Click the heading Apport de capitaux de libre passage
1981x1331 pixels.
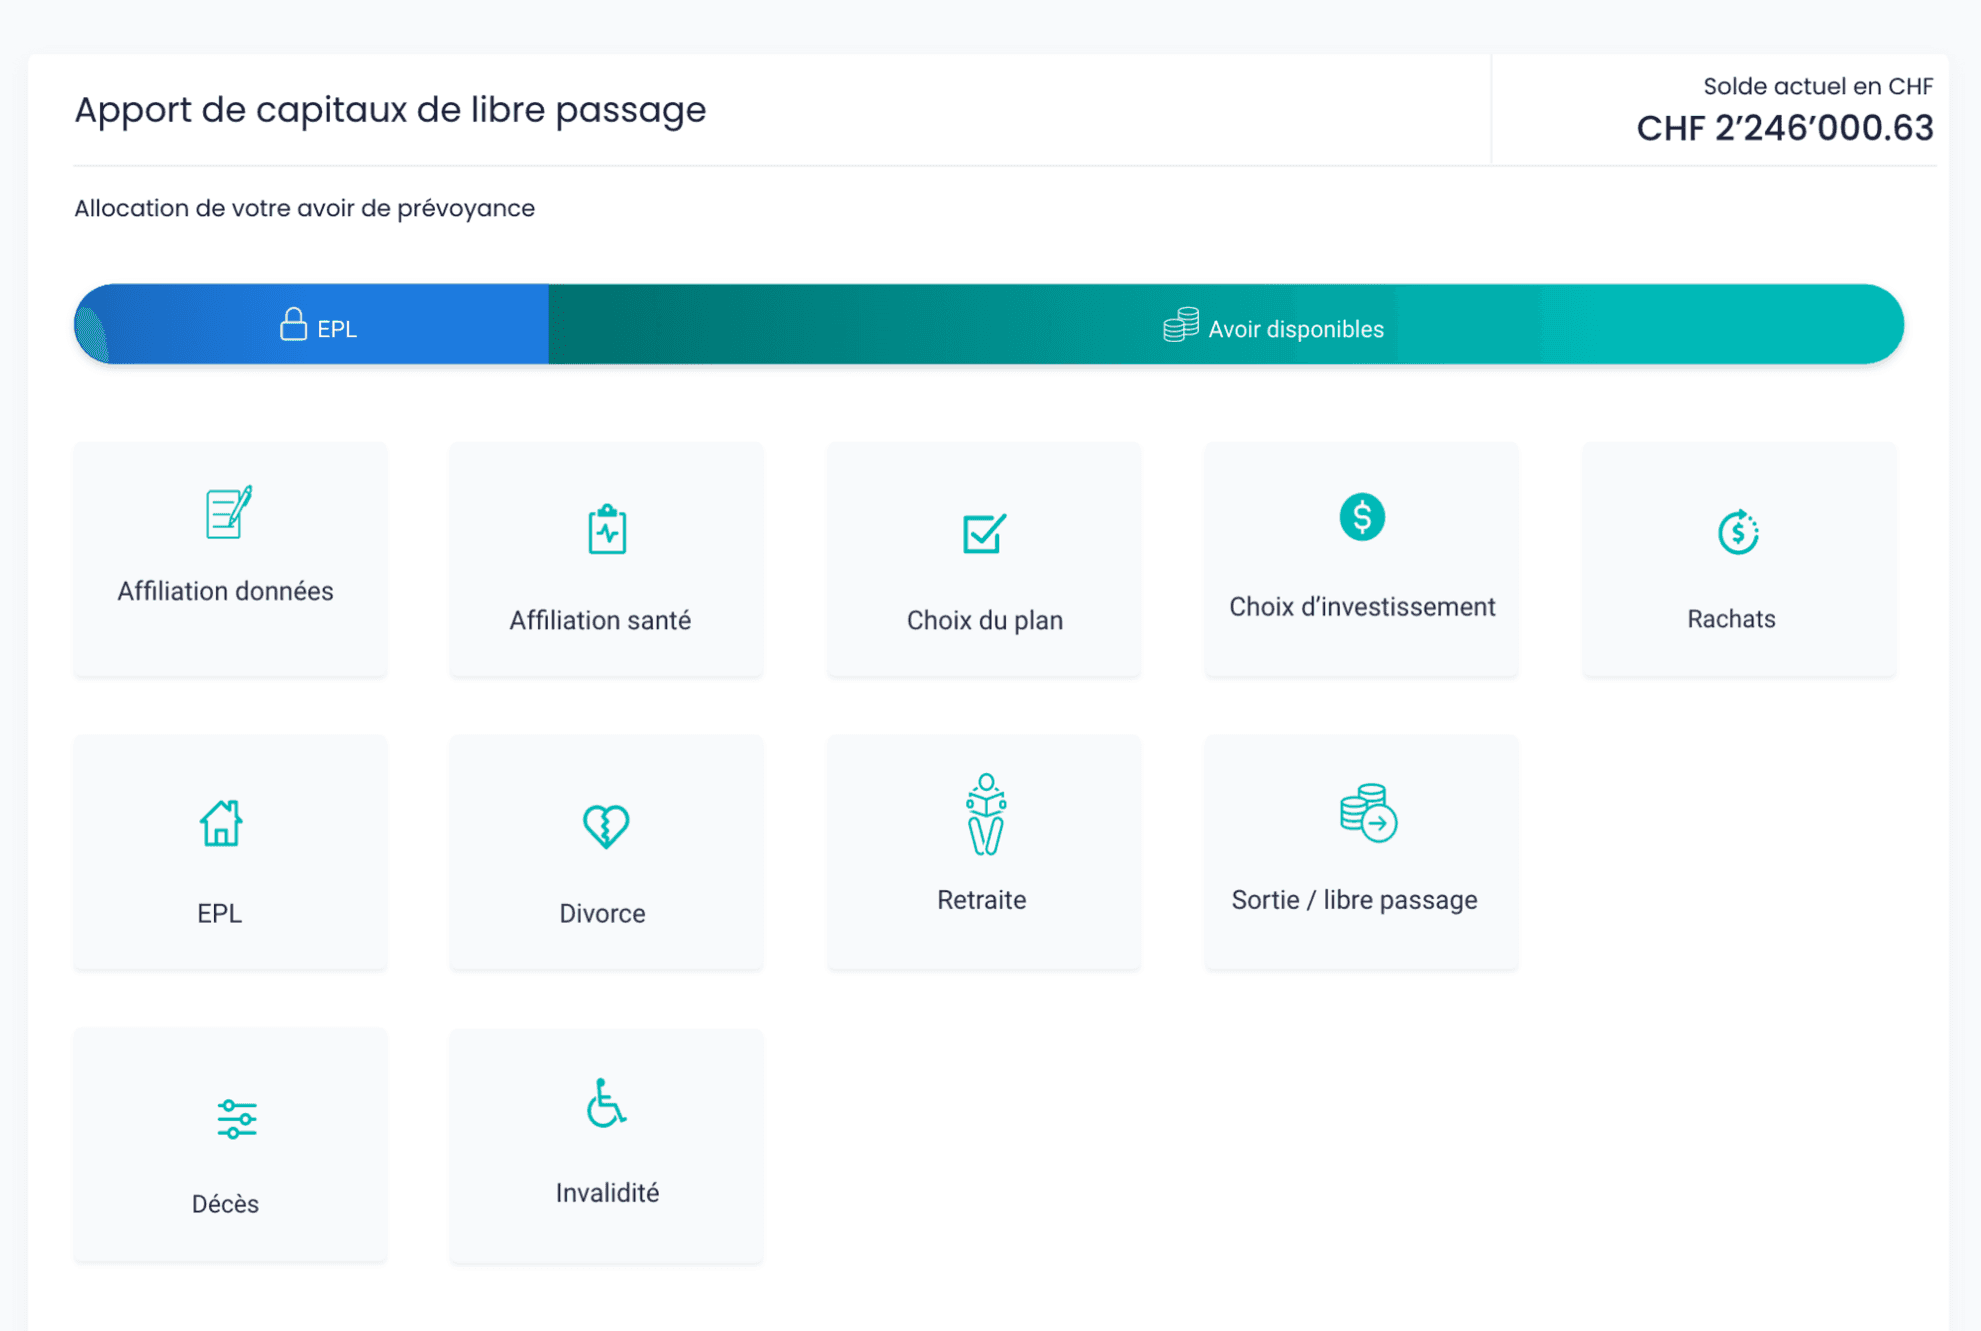(390, 109)
